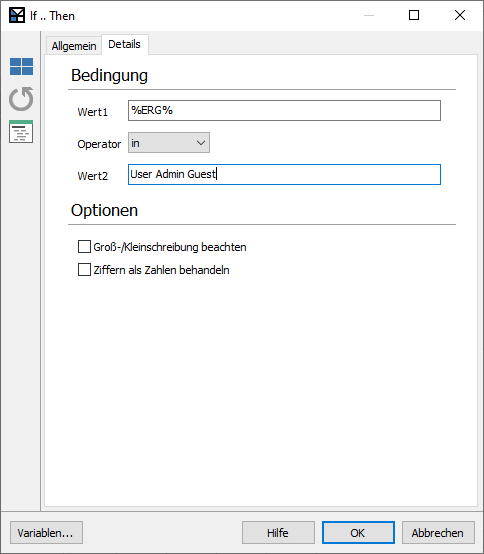Open the Hilfe help button
Screen dimensions: 484x554
click(278, 532)
